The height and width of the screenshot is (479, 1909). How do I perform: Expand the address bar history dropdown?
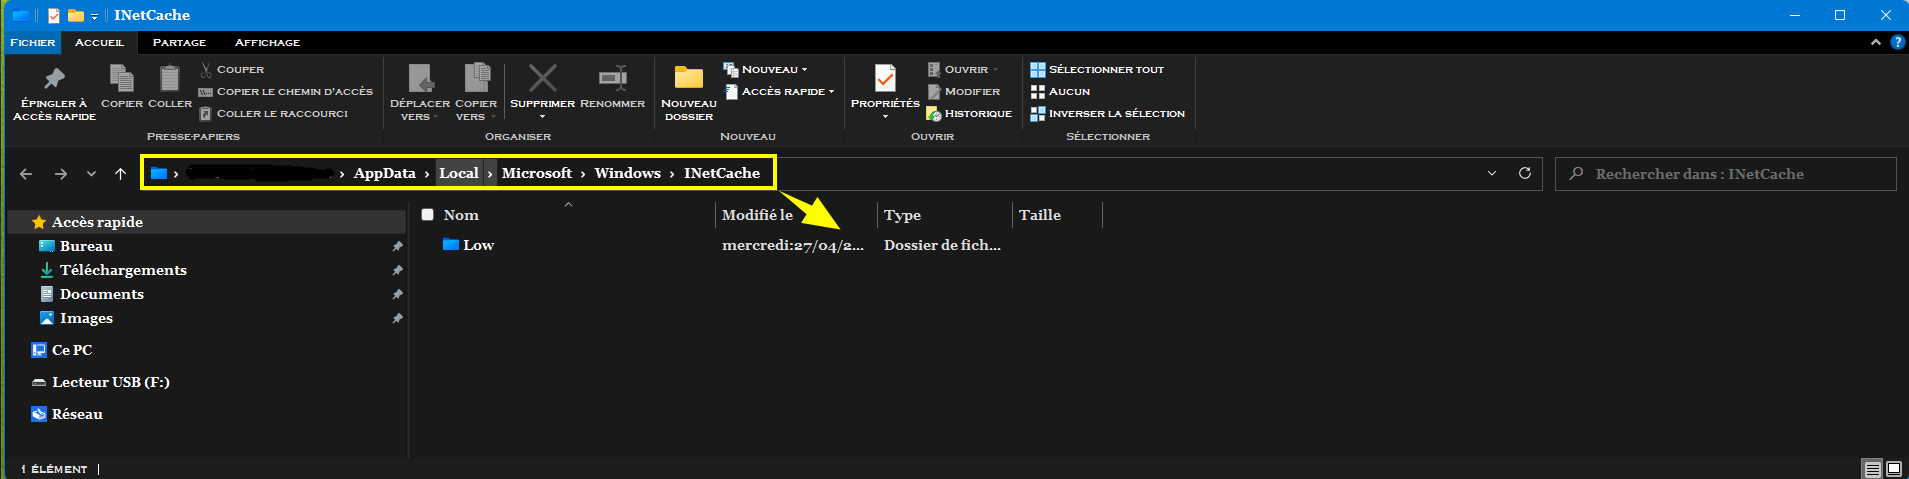(1492, 173)
